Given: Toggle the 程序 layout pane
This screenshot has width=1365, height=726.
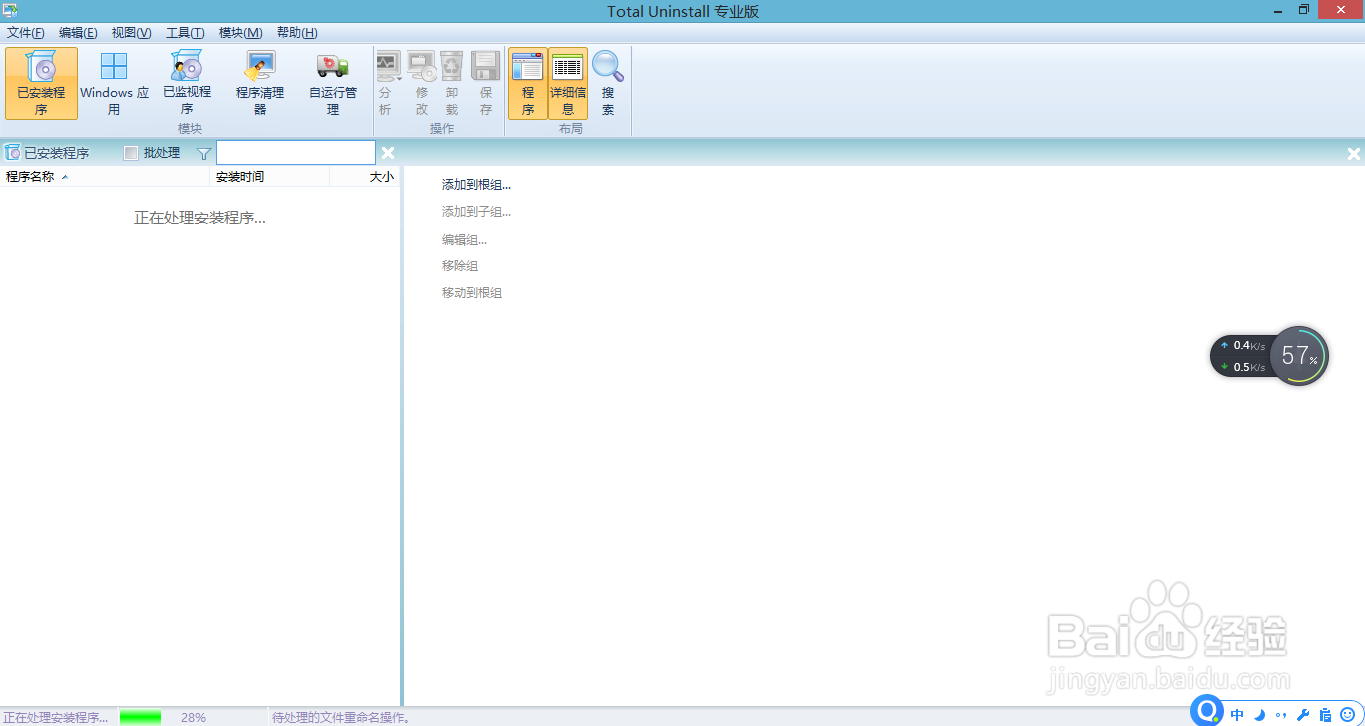Looking at the screenshot, I should point(527,83).
